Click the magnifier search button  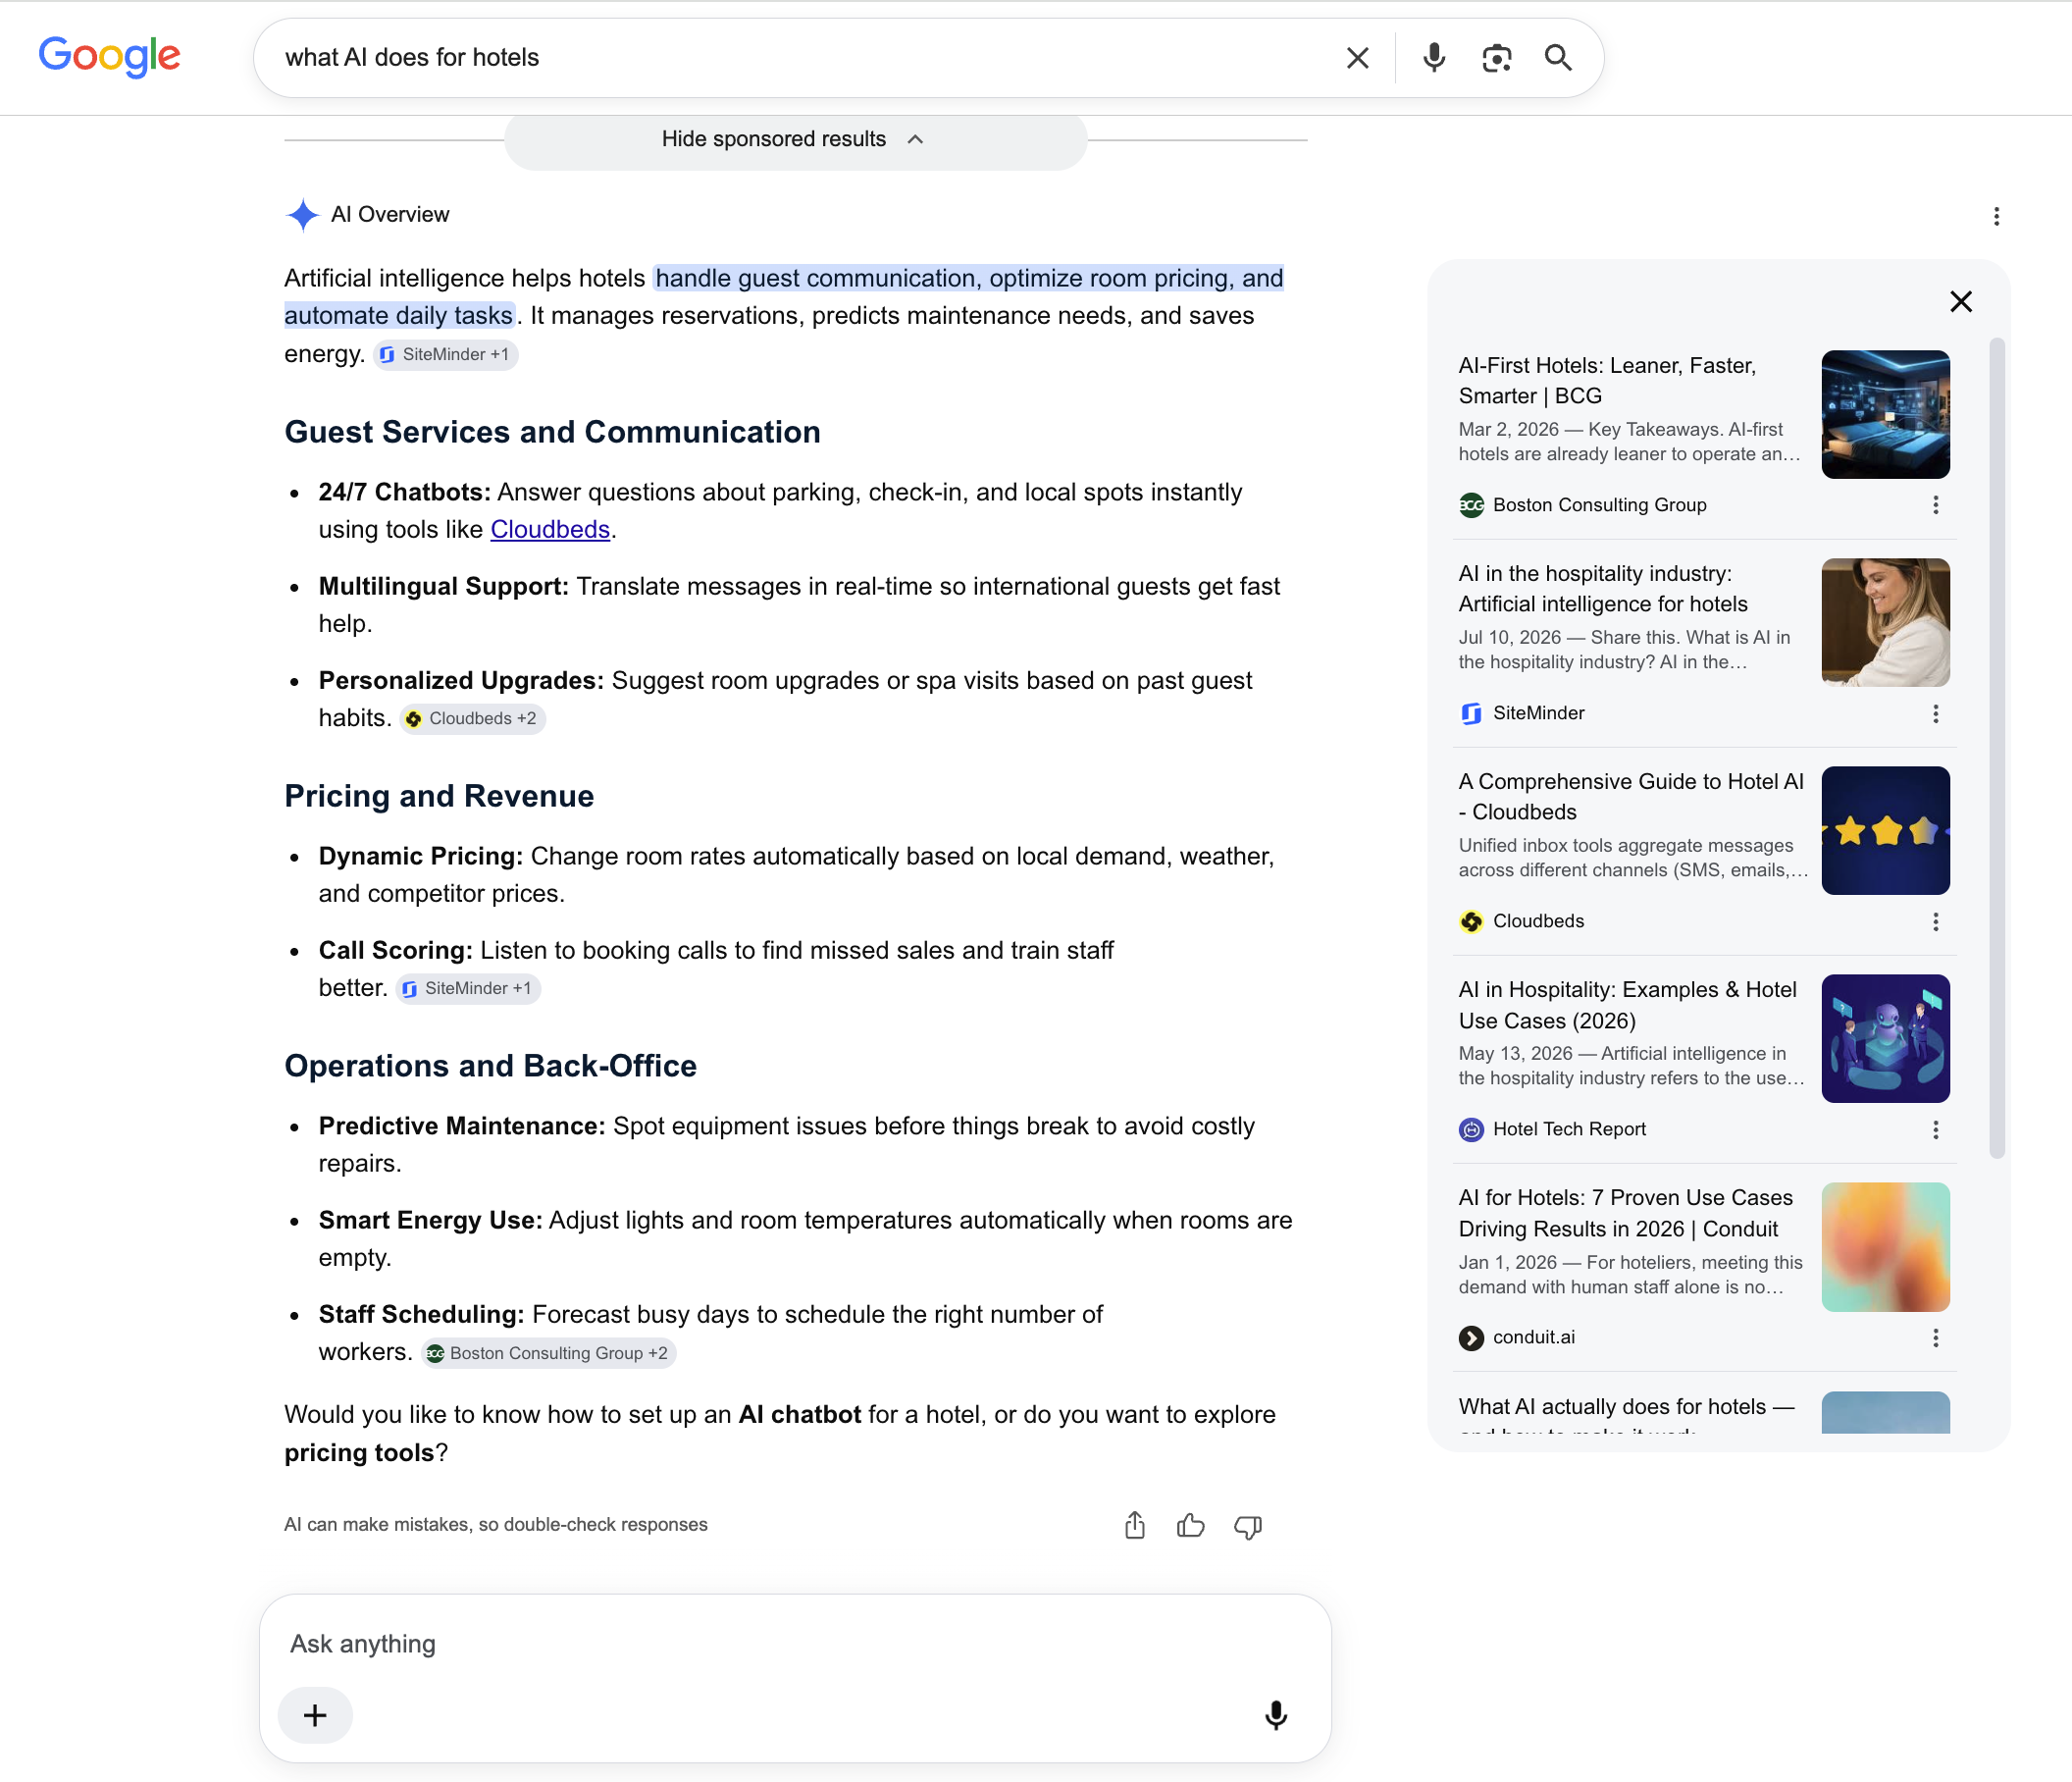(1558, 58)
